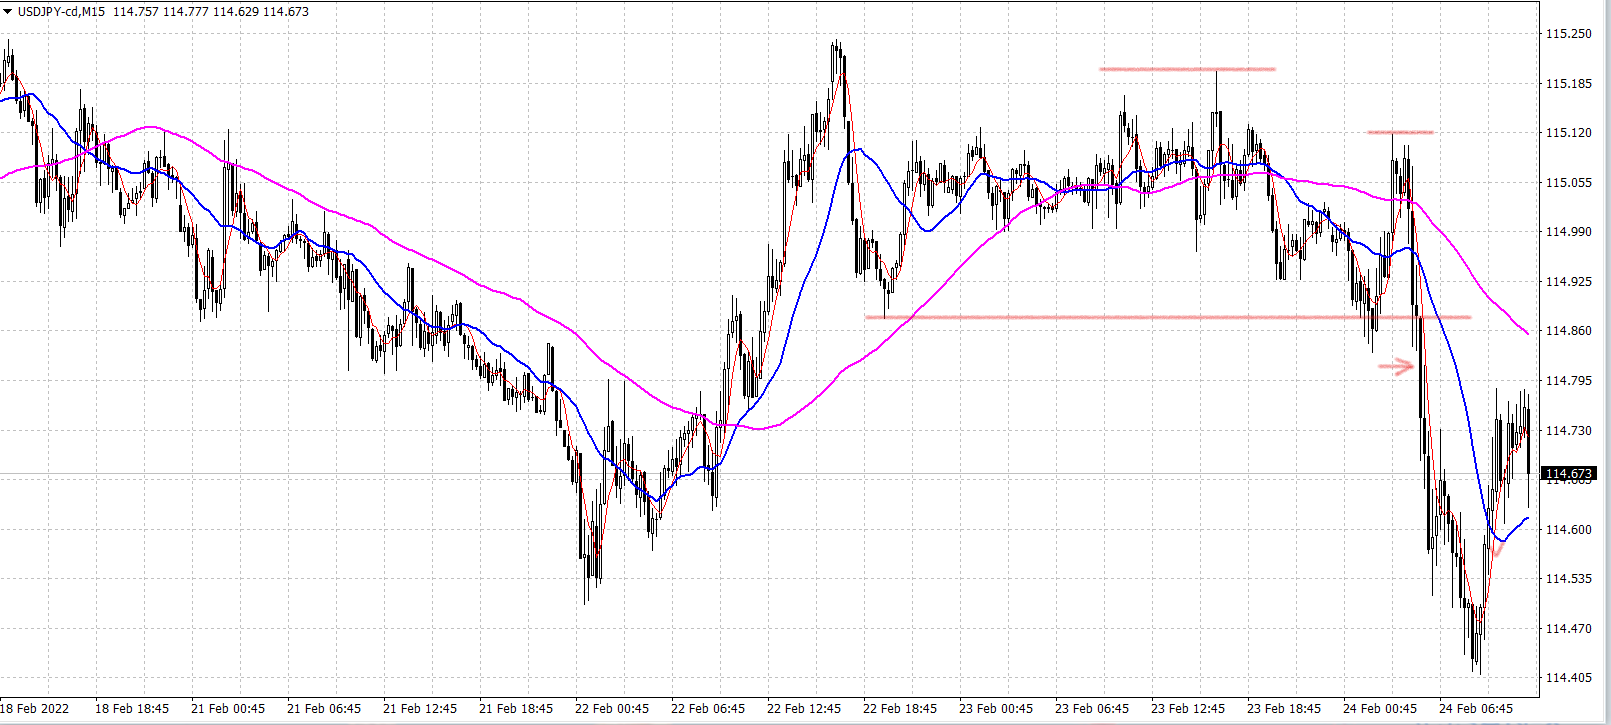
Task: Select the 22 Feb 06:45 time label
Action: [708, 708]
